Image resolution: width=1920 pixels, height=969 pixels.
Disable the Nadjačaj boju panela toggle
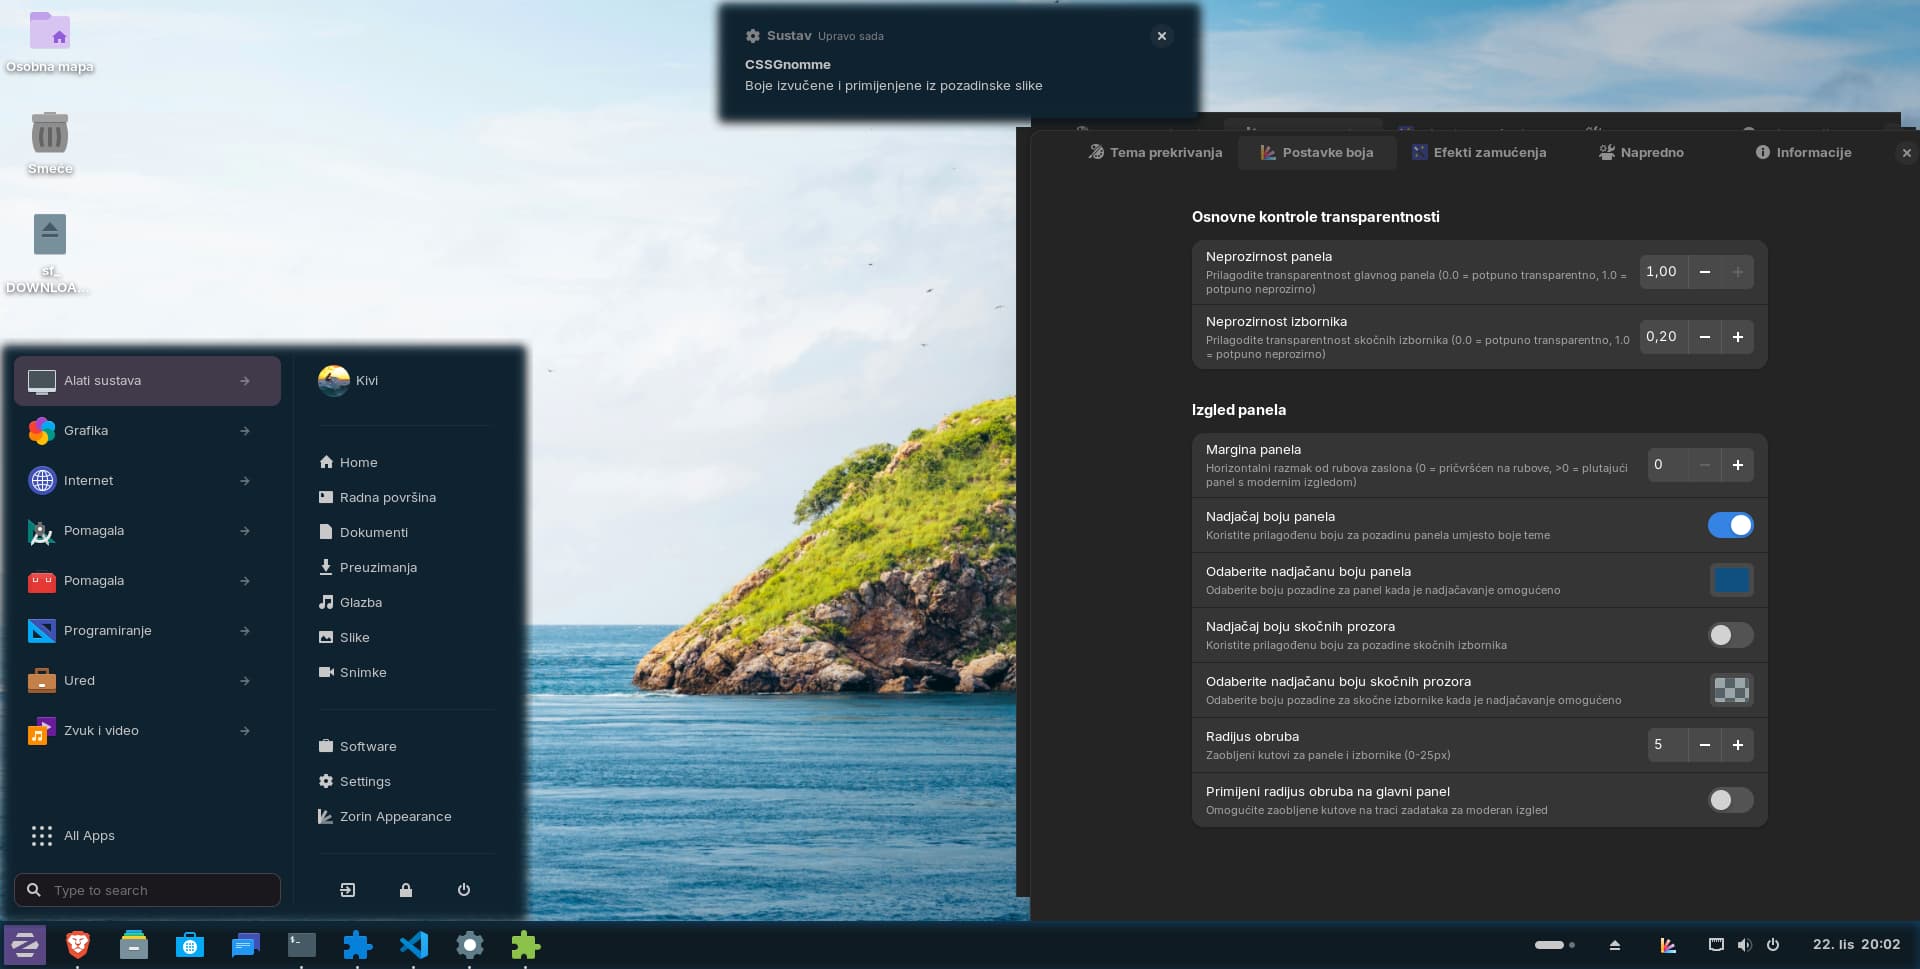[1730, 525]
